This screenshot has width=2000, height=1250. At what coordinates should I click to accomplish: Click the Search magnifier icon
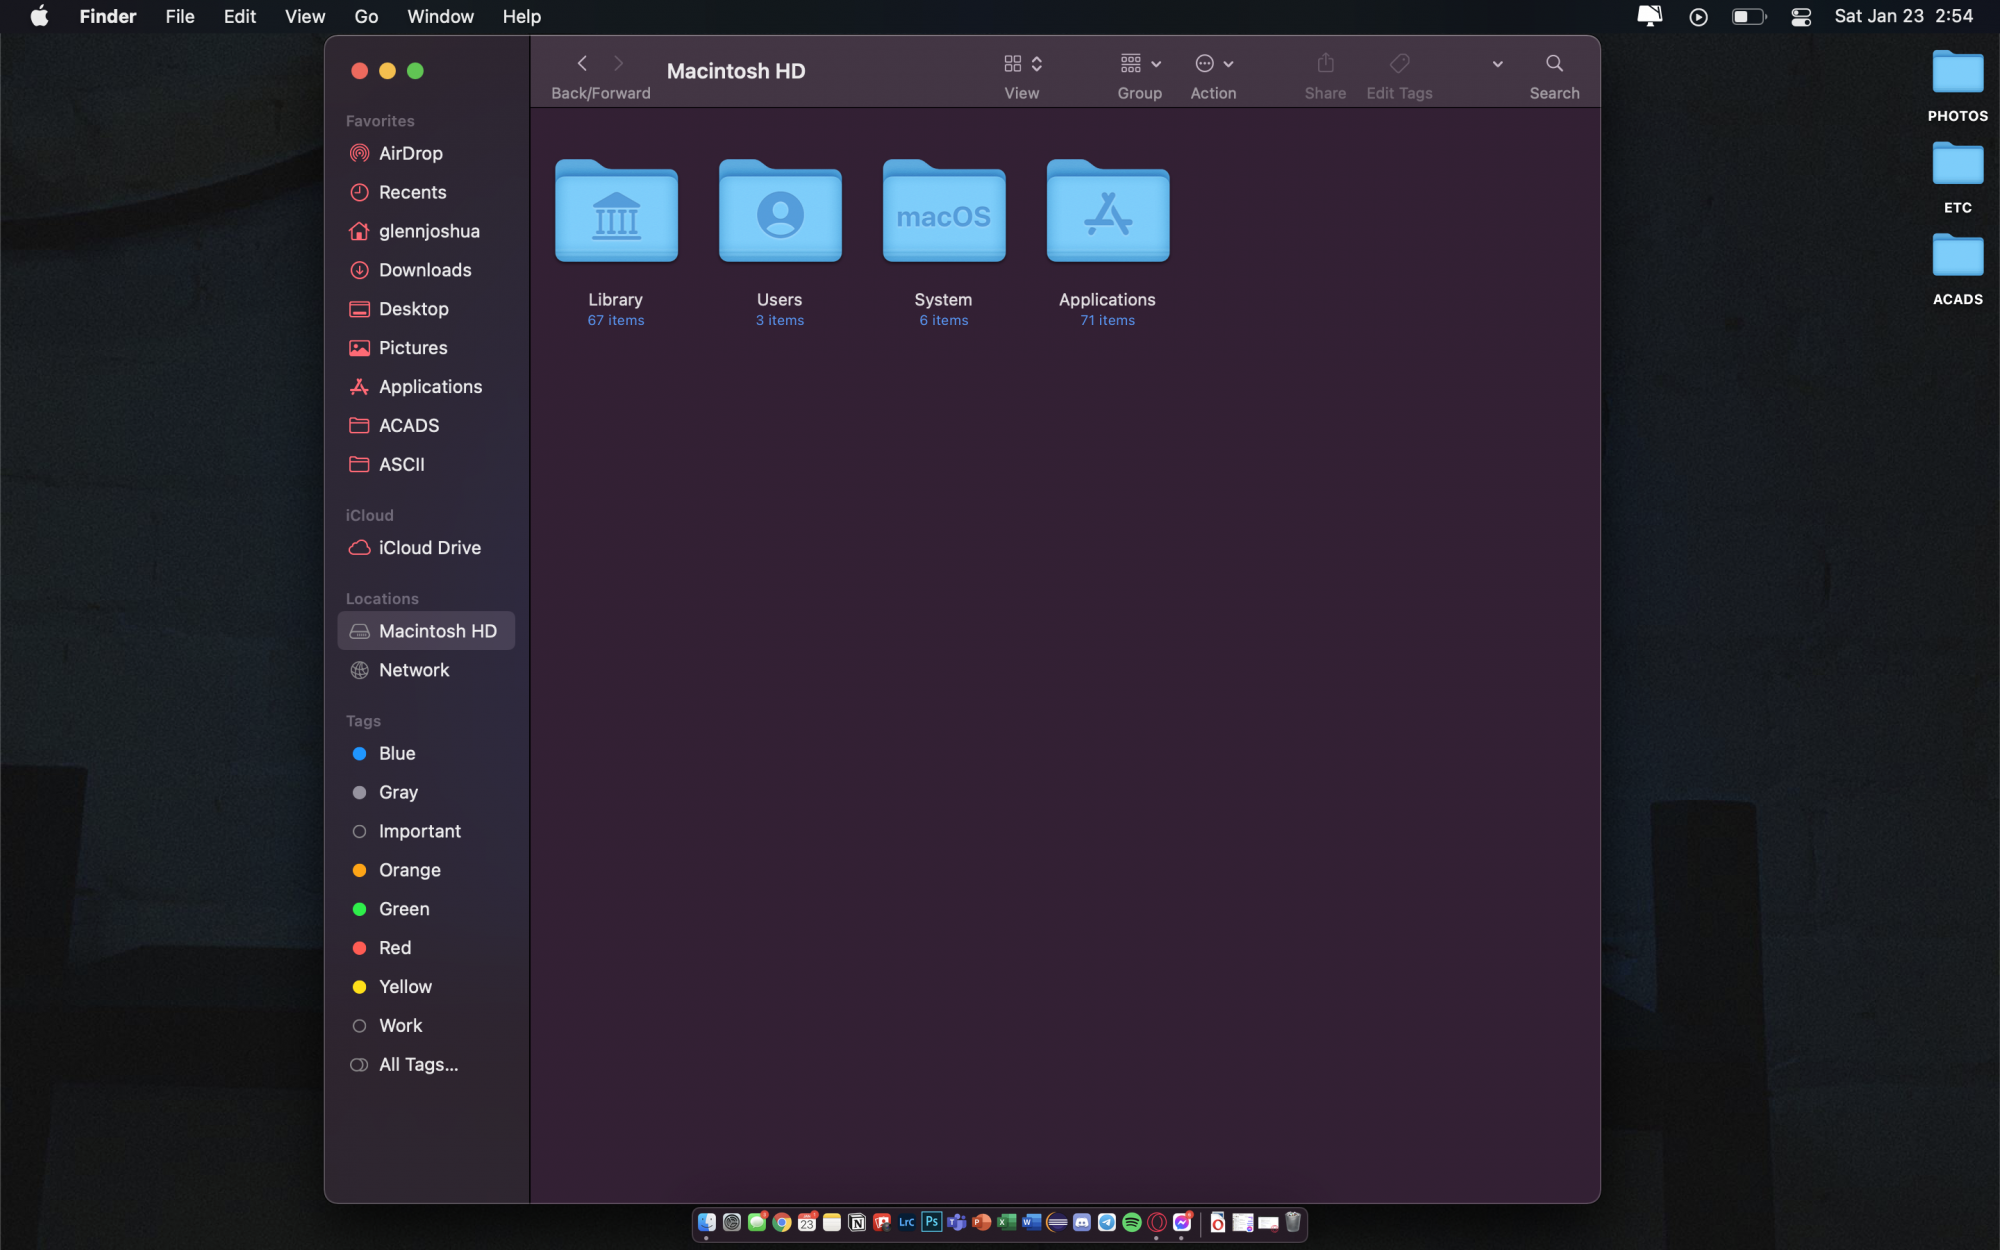[x=1554, y=64]
